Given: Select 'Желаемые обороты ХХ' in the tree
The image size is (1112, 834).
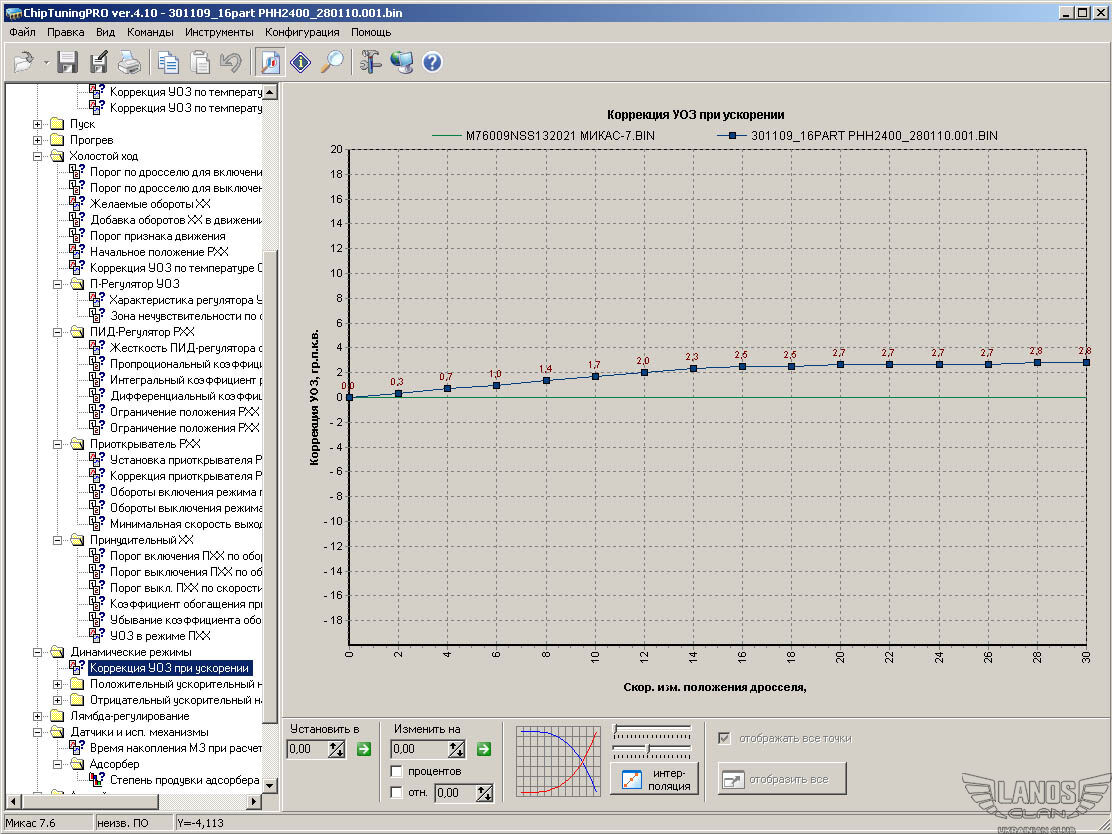Looking at the screenshot, I should tap(150, 204).
